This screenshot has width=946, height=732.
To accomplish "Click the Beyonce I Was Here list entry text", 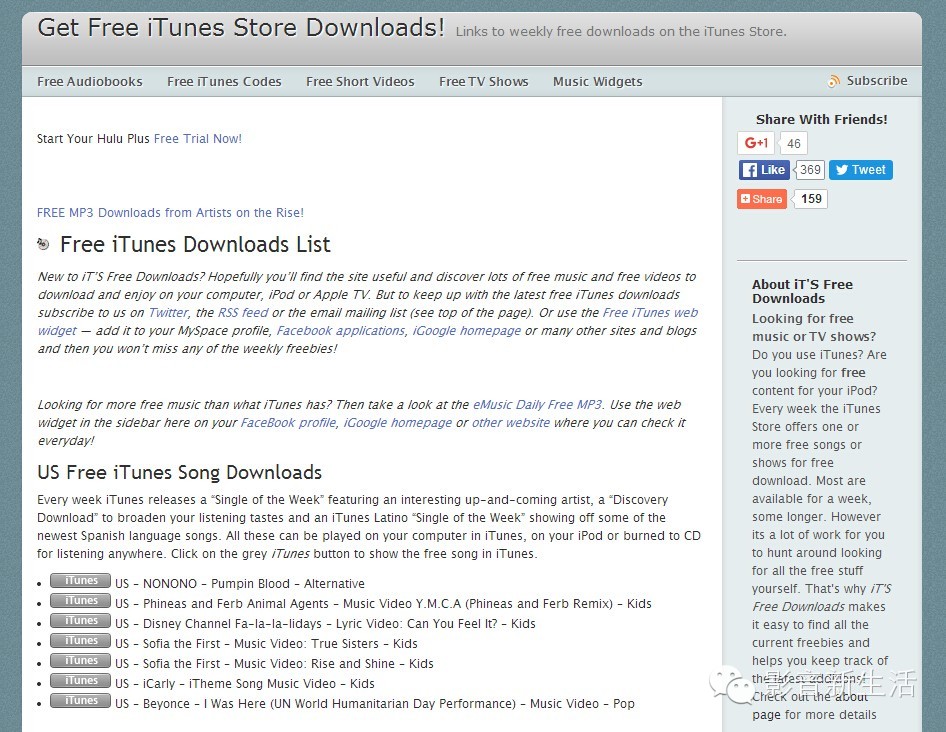I will (375, 704).
